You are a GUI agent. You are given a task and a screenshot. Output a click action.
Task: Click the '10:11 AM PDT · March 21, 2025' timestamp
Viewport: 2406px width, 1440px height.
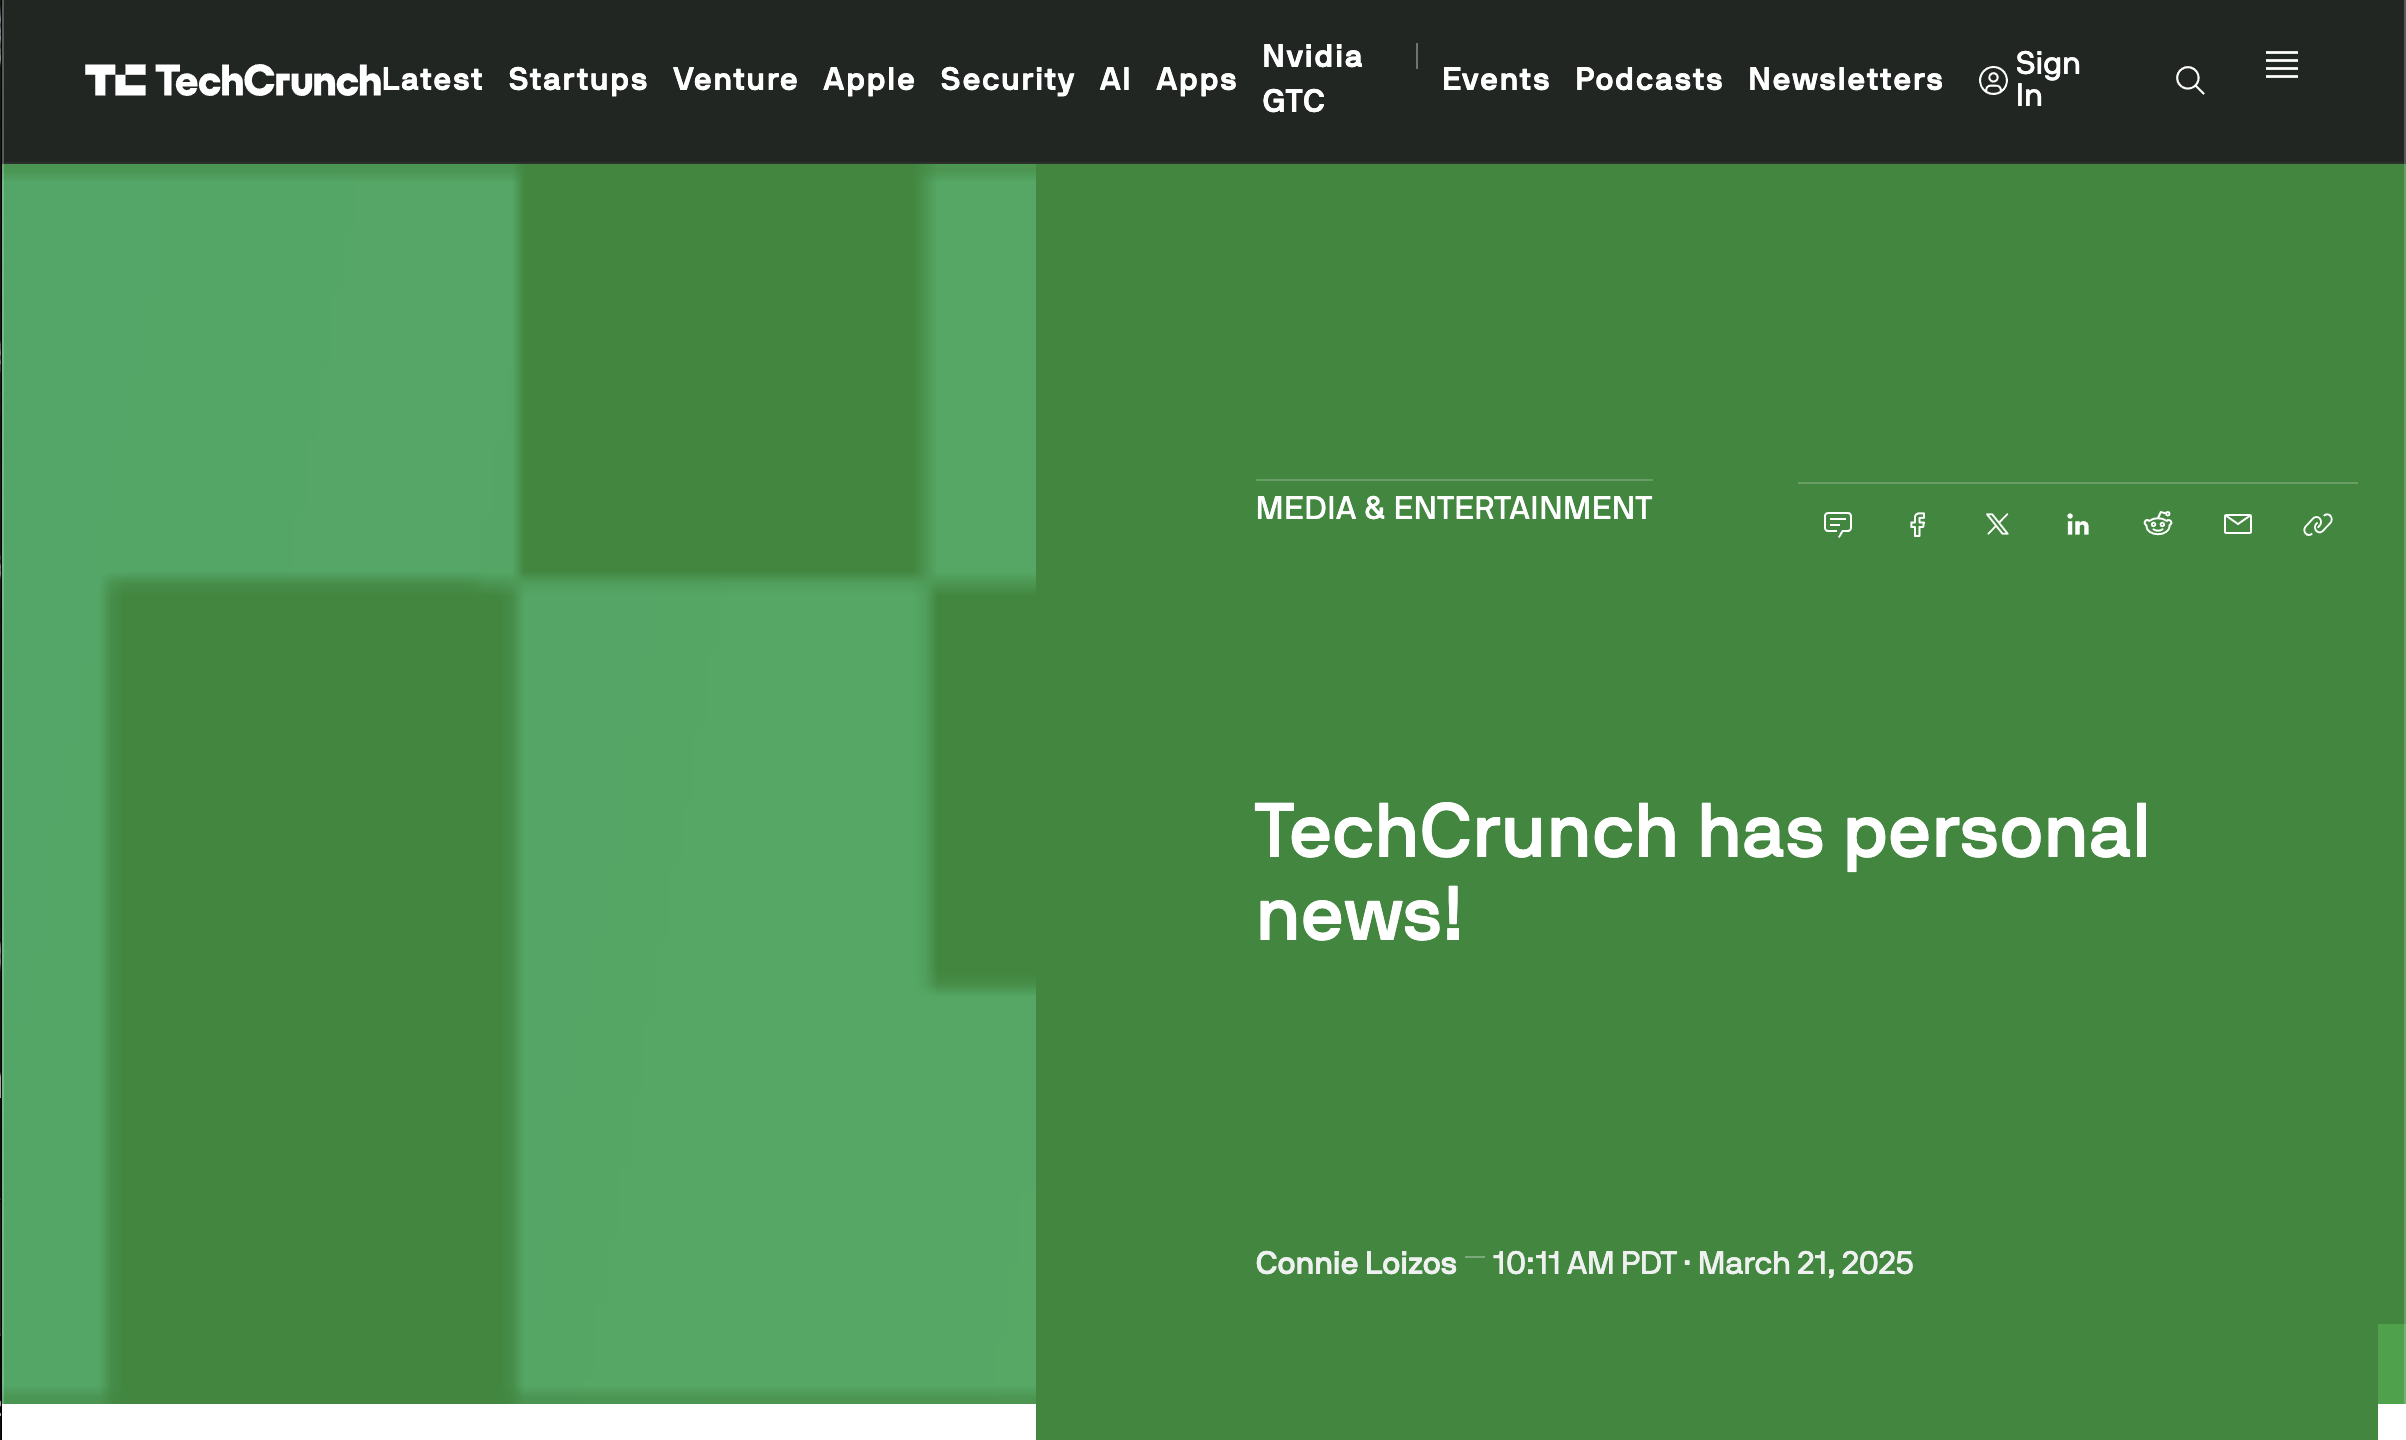[1702, 1263]
